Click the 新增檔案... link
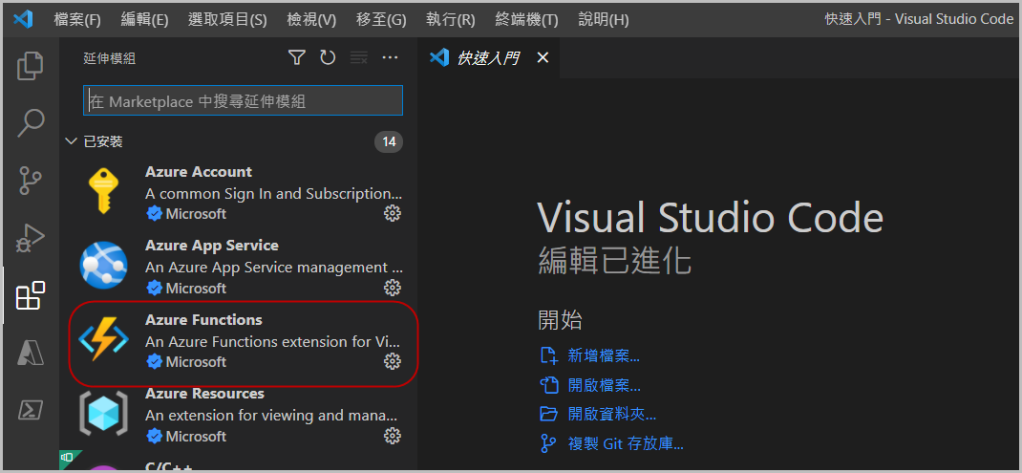The height and width of the screenshot is (473, 1022). (602, 355)
